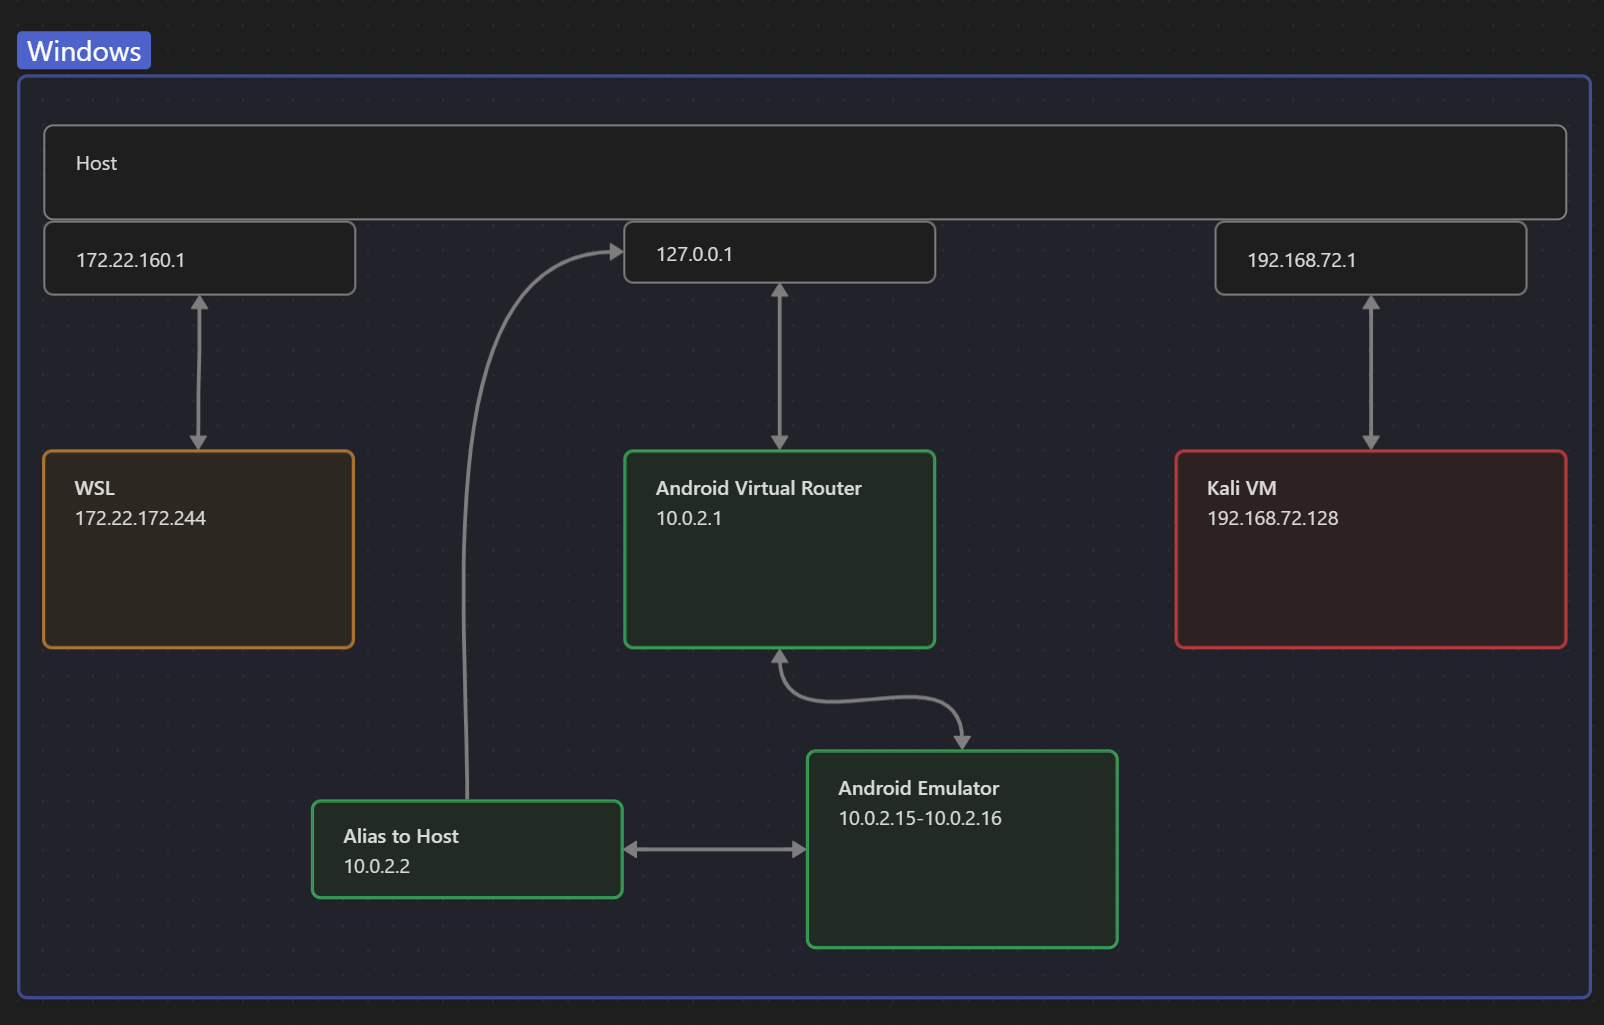Click the horizontal arrow between Alias and Emulator
Image resolution: width=1604 pixels, height=1025 pixels.
[714, 849]
